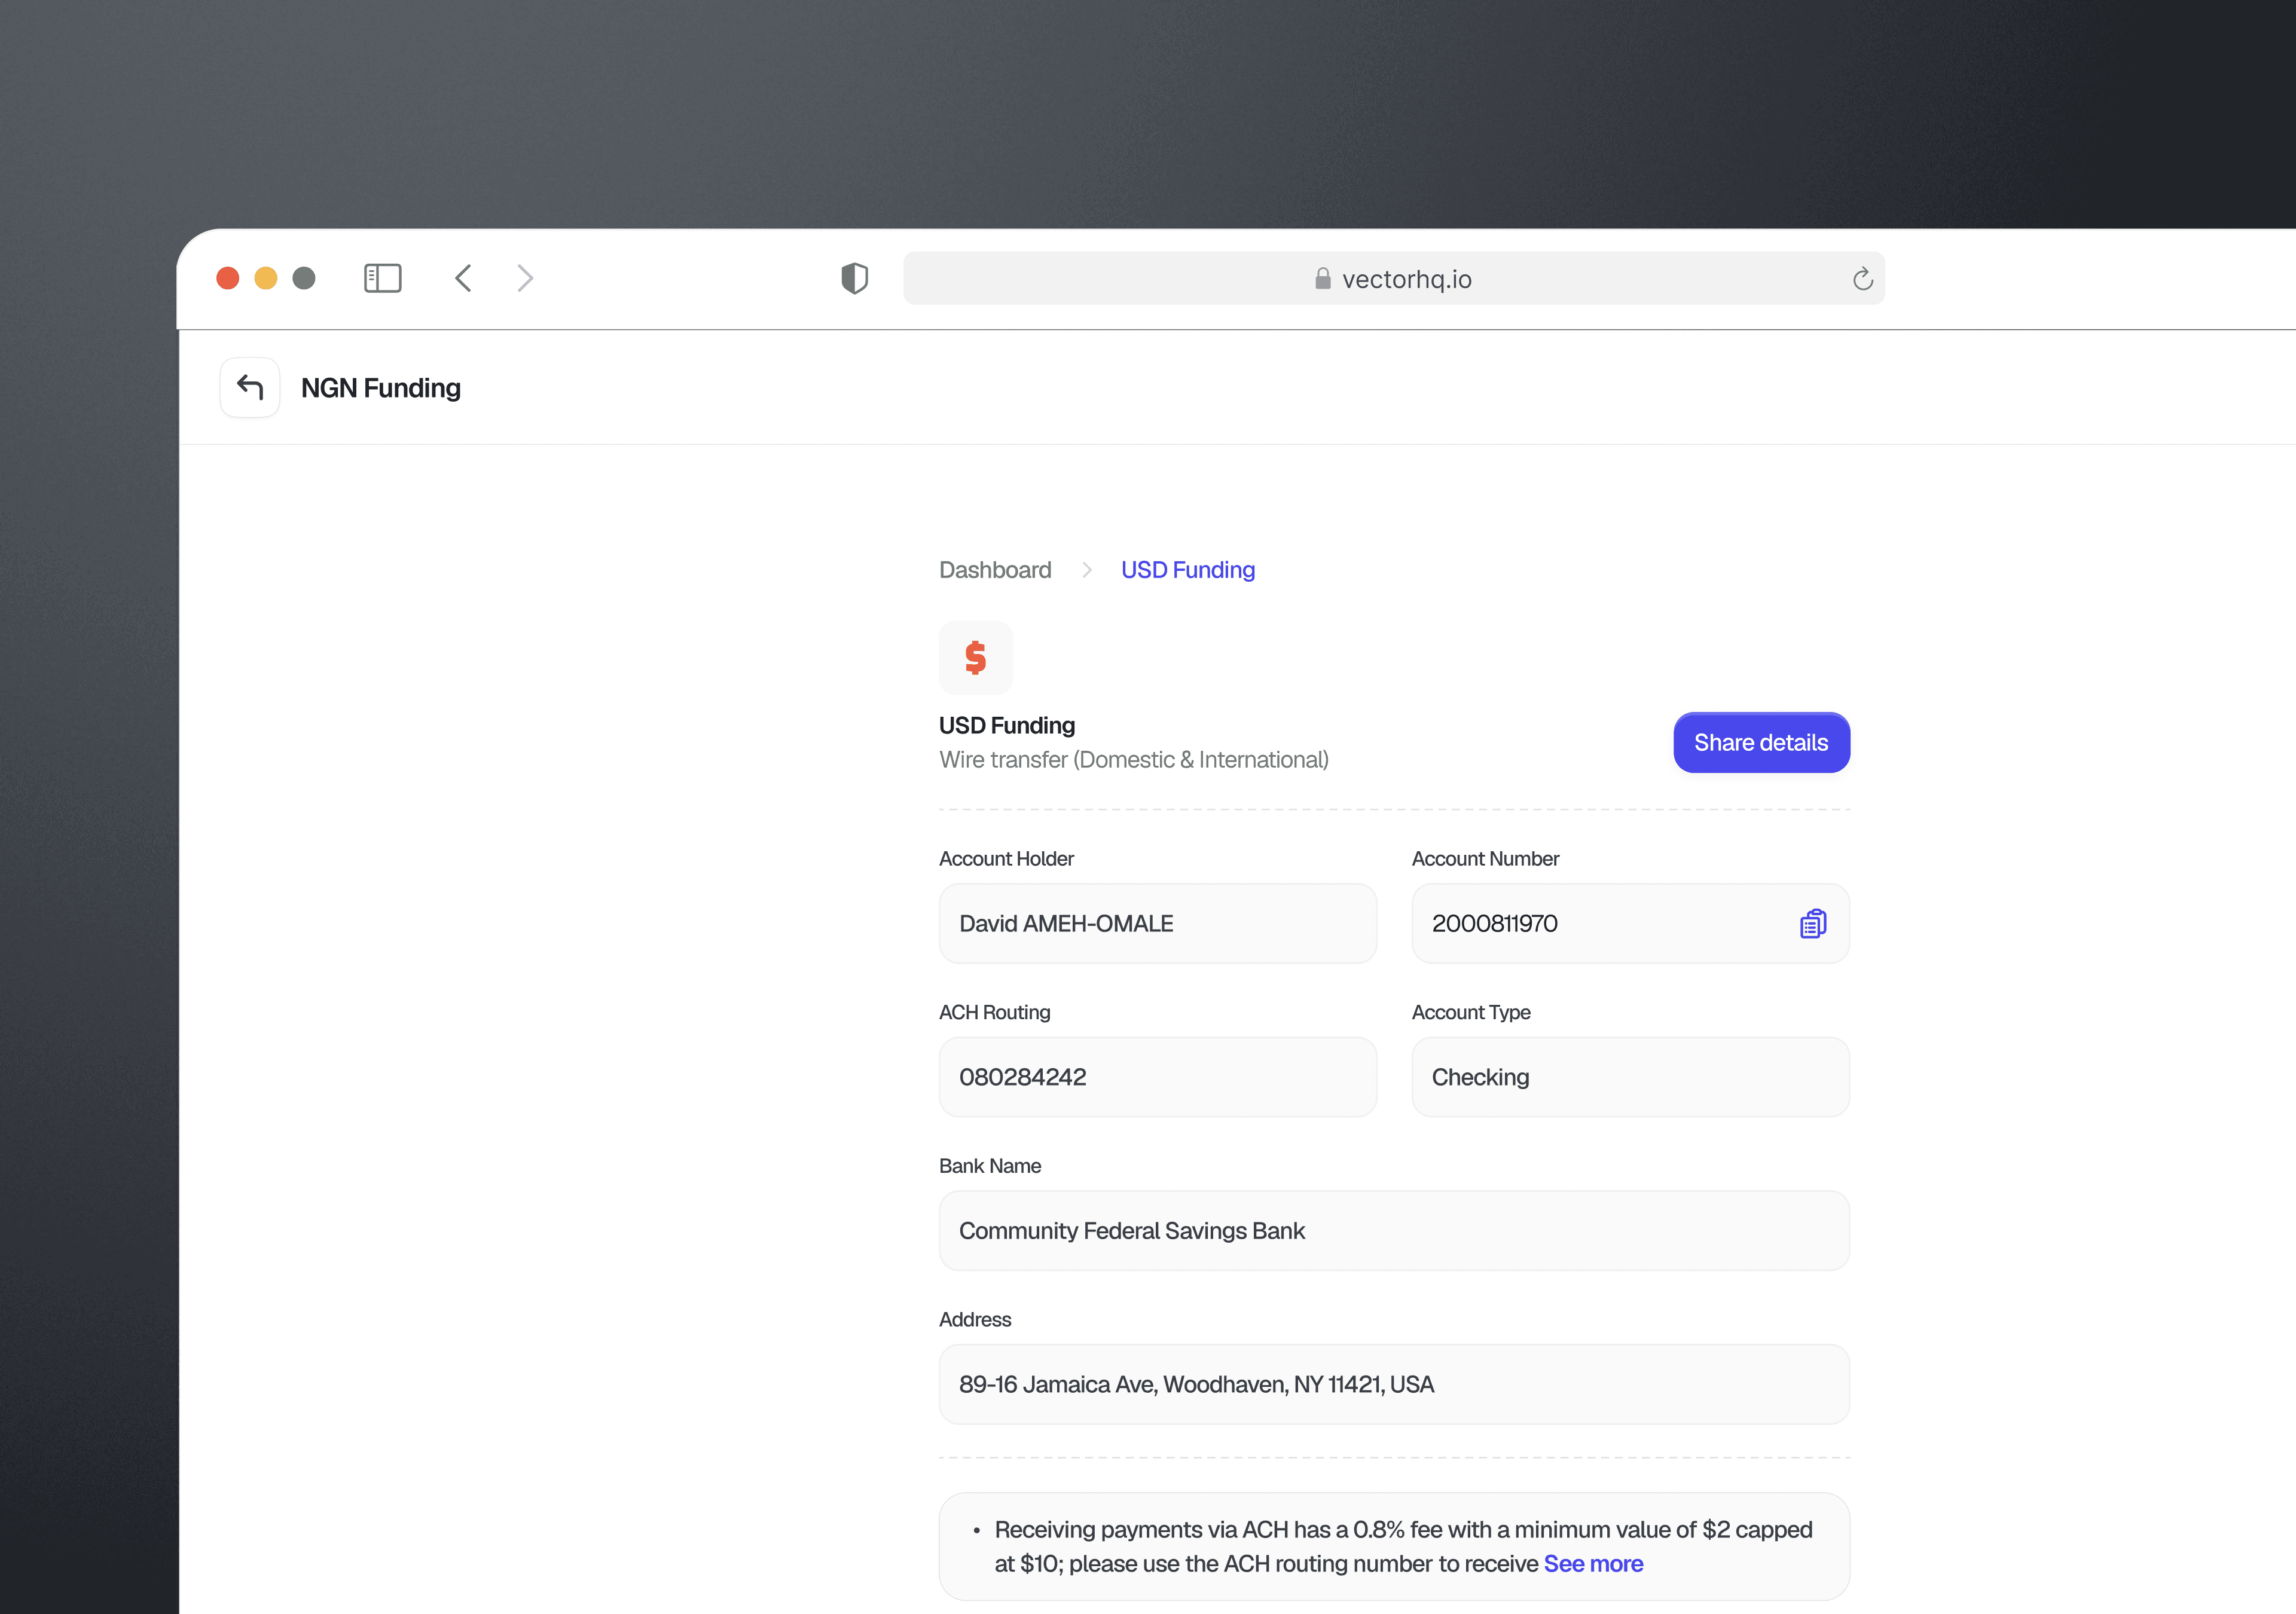
Task: Go forward with browser forward chevron
Action: coord(525,278)
